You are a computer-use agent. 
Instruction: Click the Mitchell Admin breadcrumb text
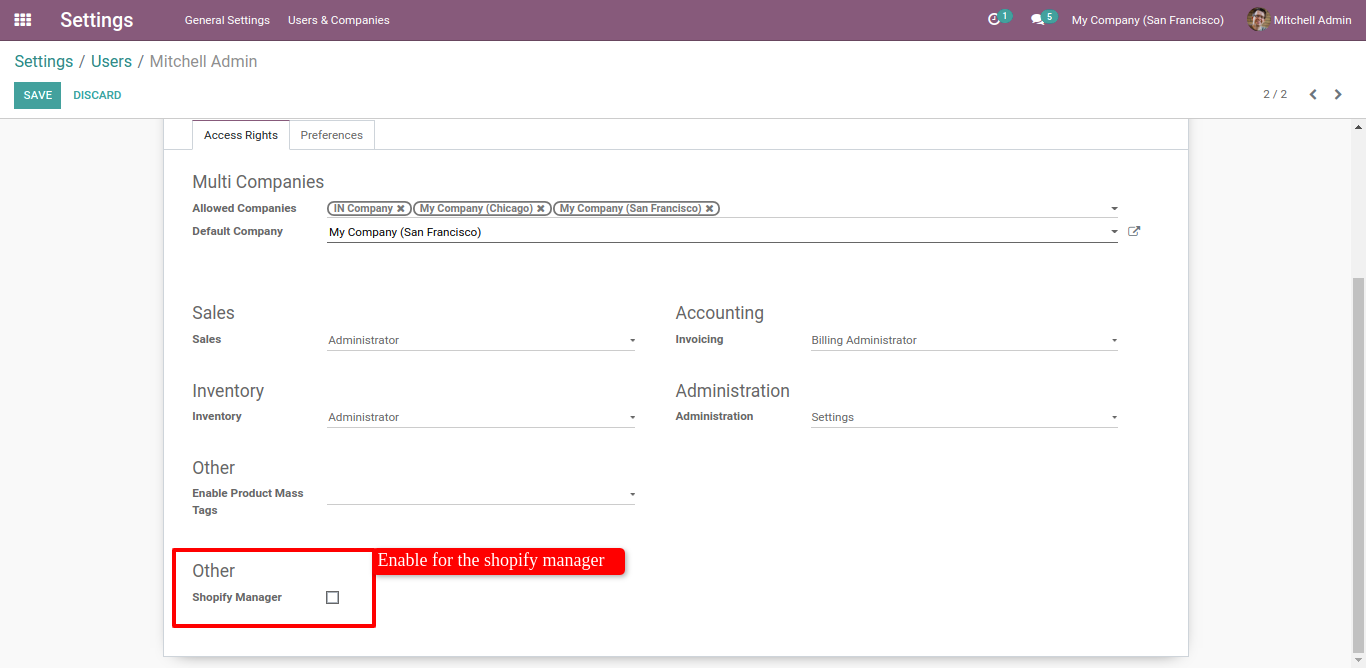click(203, 62)
